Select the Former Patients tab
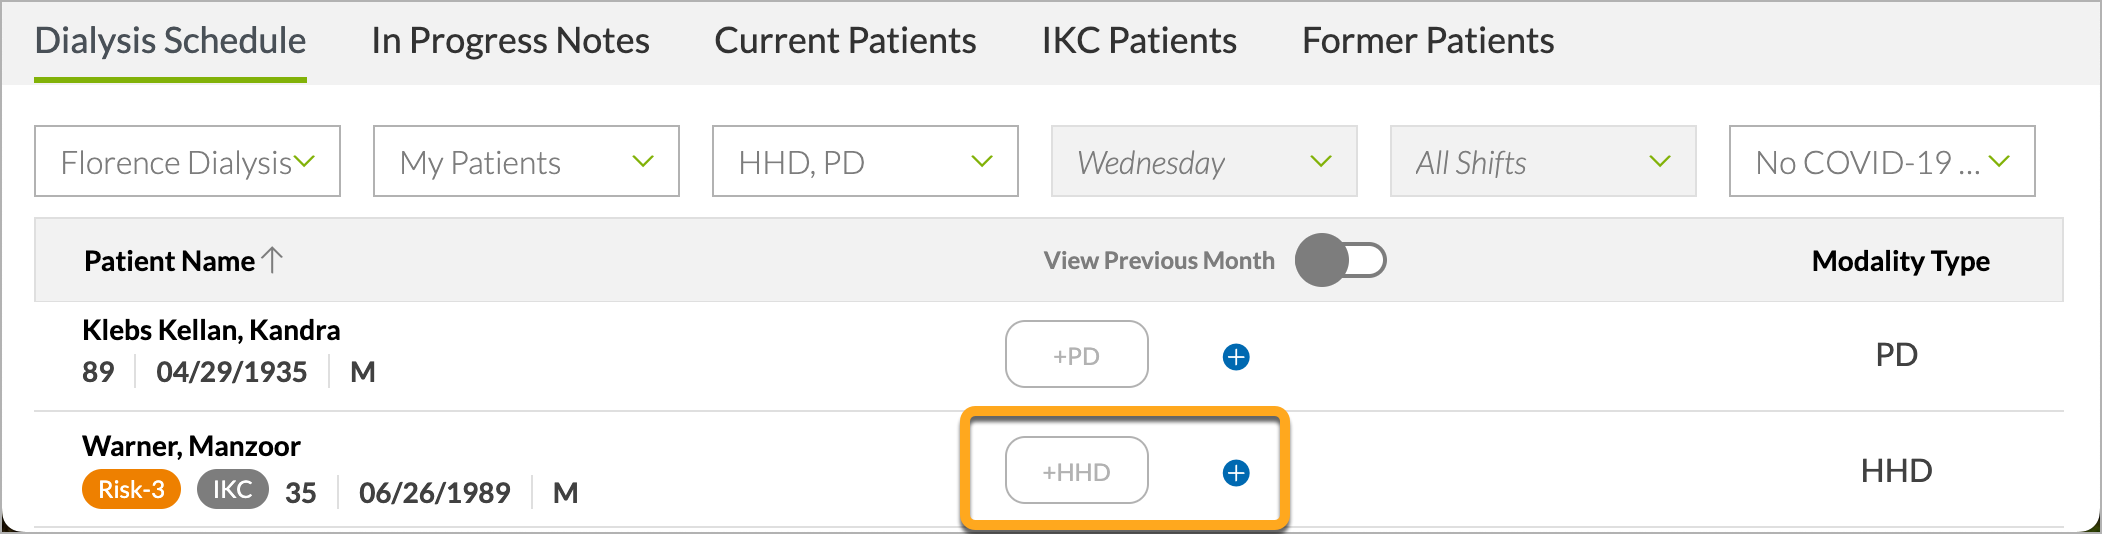The height and width of the screenshot is (534, 2102). pos(1428,41)
